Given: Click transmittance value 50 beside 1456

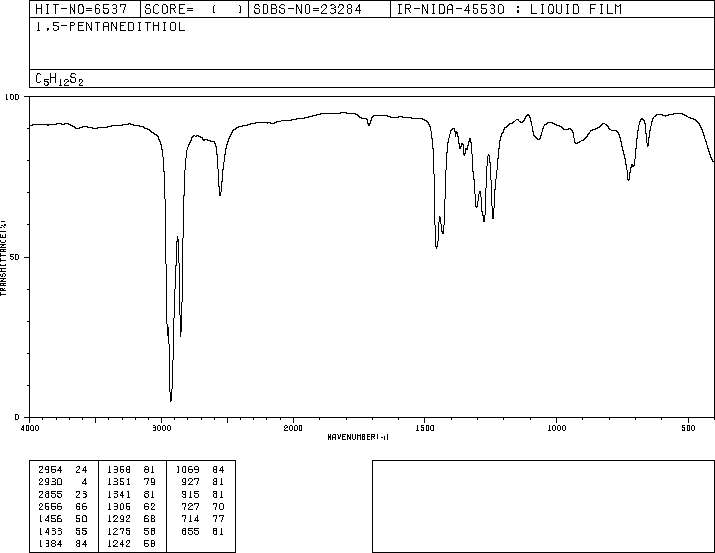Looking at the screenshot, I should pyautogui.click(x=81, y=519).
